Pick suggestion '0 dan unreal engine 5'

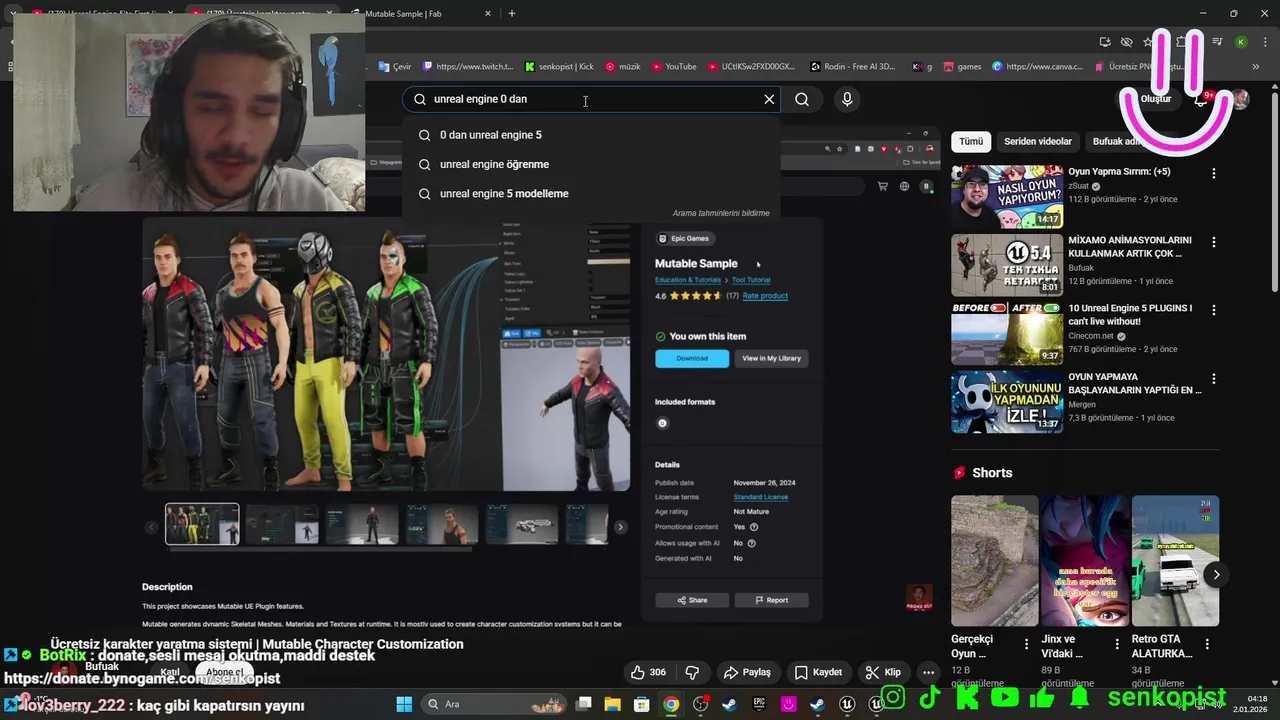point(590,135)
